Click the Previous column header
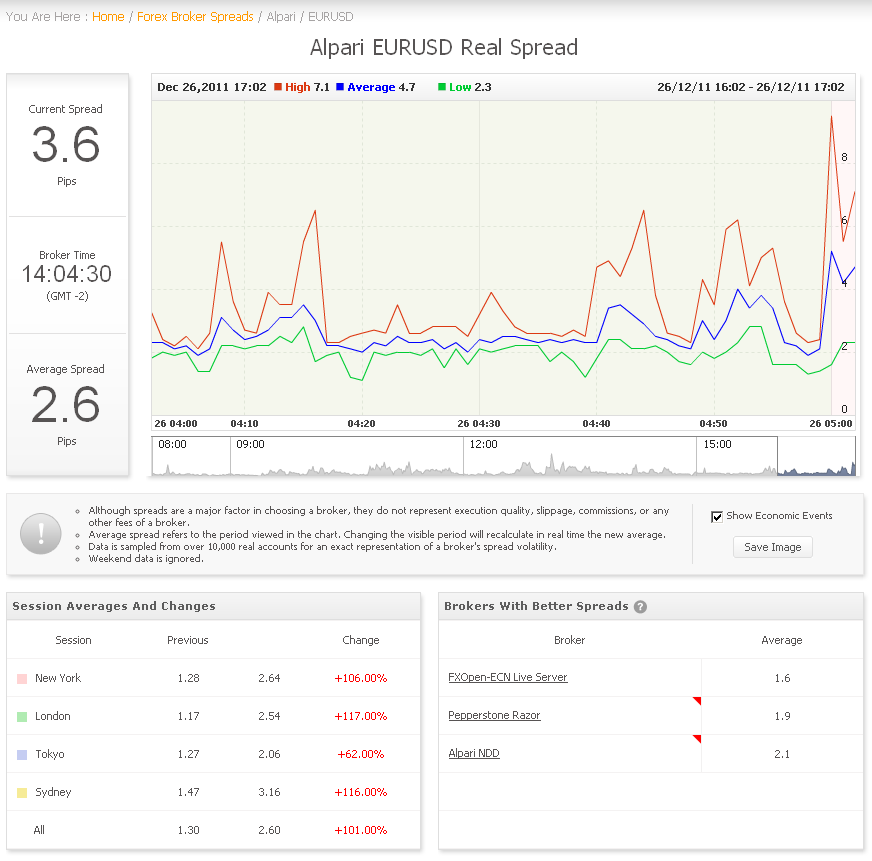Screen dimensions: 872x861 pyautogui.click(x=187, y=640)
